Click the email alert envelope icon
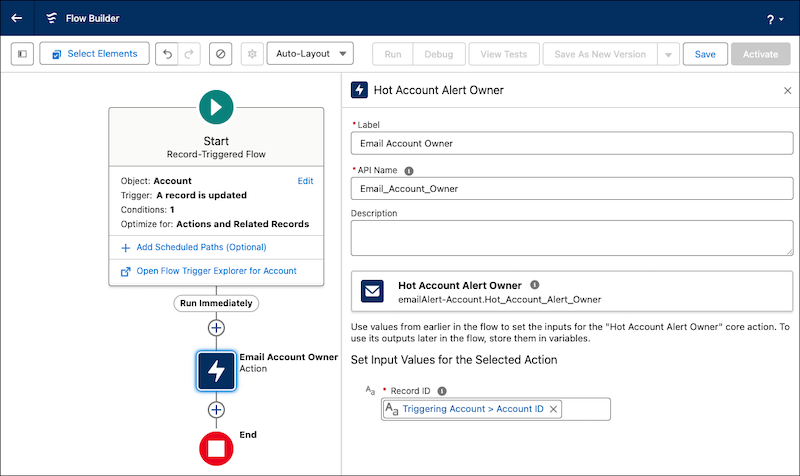 click(x=372, y=291)
